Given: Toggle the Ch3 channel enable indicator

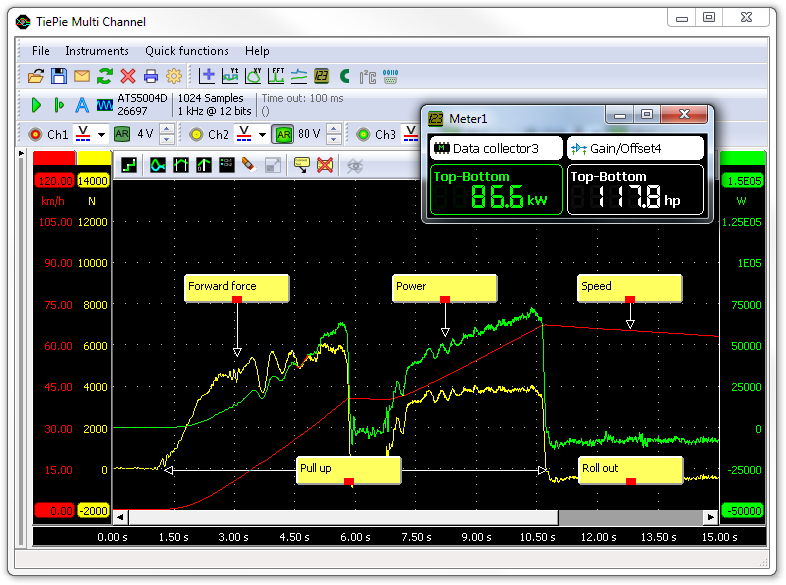Looking at the screenshot, I should (363, 134).
